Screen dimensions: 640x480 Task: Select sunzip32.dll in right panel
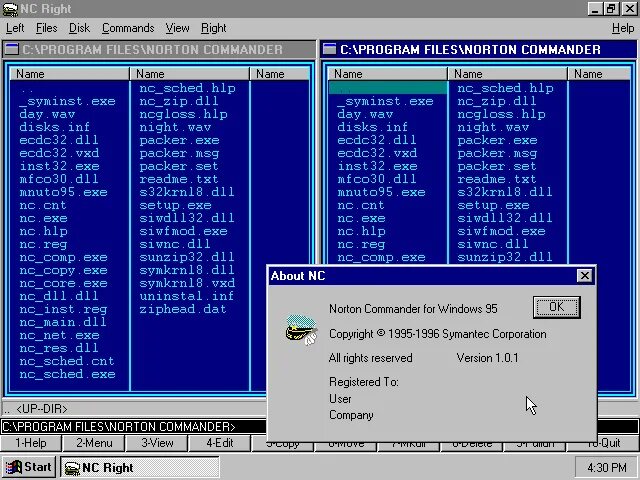(505, 257)
